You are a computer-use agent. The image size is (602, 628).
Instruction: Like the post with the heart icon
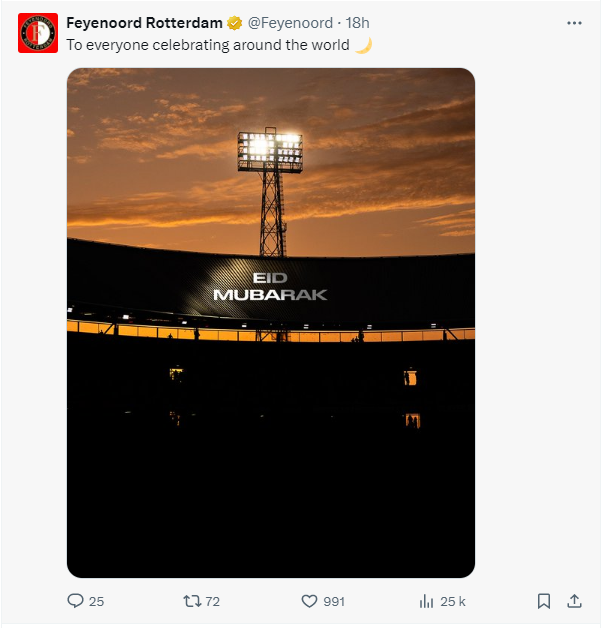pos(309,601)
